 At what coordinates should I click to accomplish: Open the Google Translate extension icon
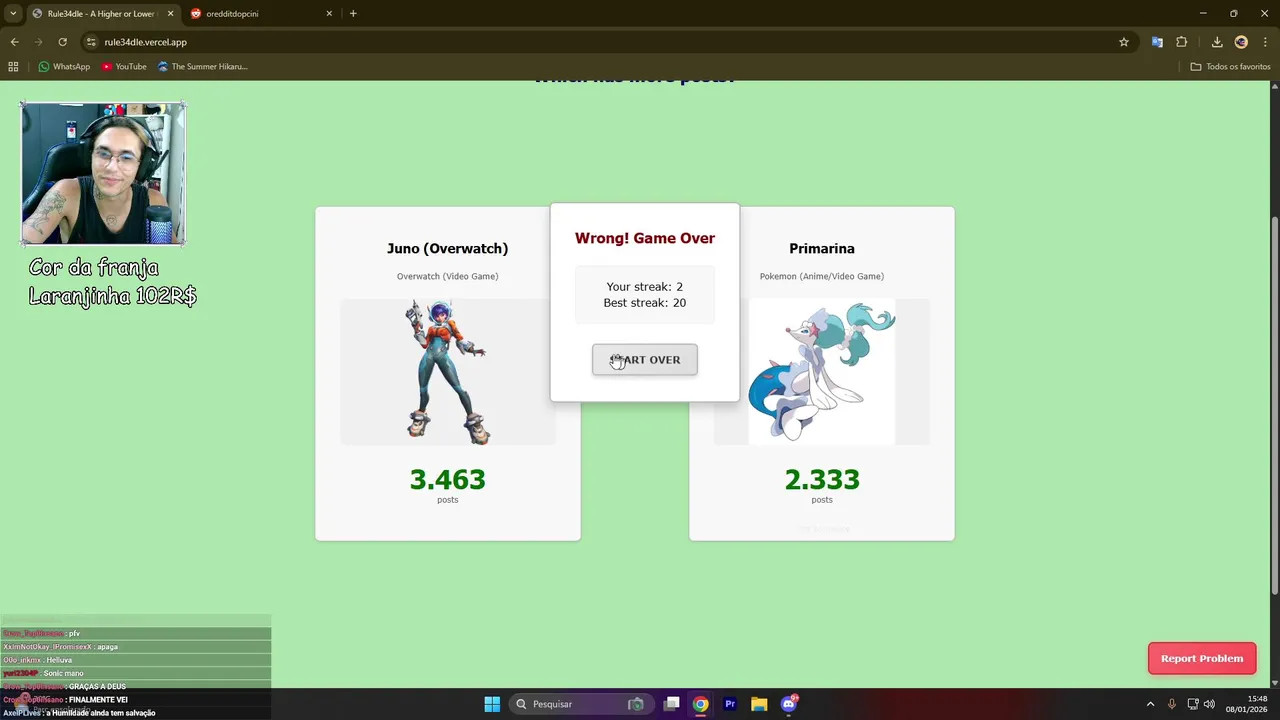click(x=1157, y=42)
